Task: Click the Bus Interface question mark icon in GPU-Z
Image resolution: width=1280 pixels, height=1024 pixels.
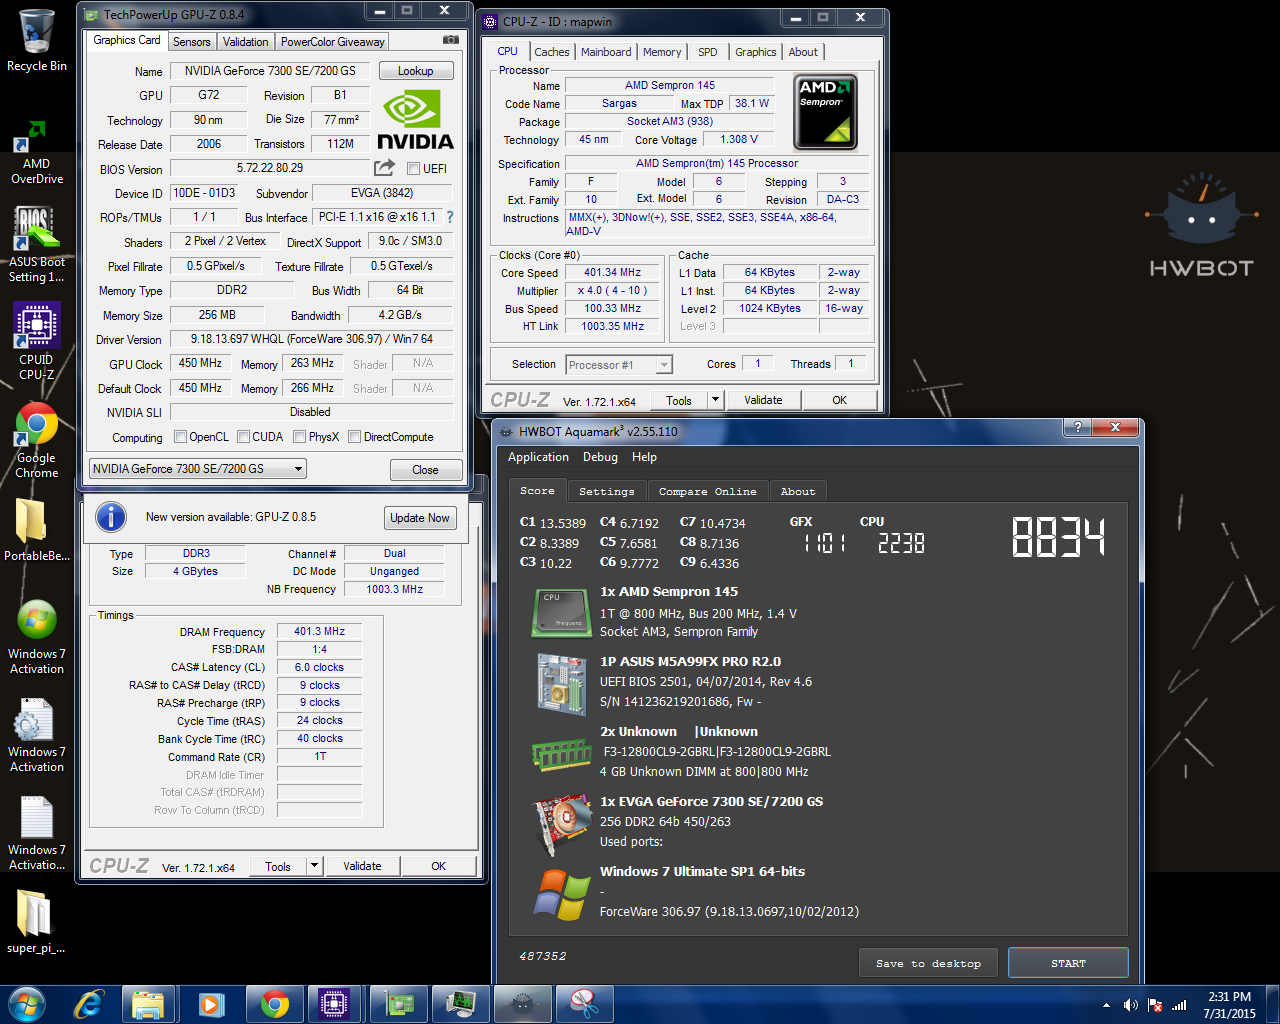Action: click(449, 217)
